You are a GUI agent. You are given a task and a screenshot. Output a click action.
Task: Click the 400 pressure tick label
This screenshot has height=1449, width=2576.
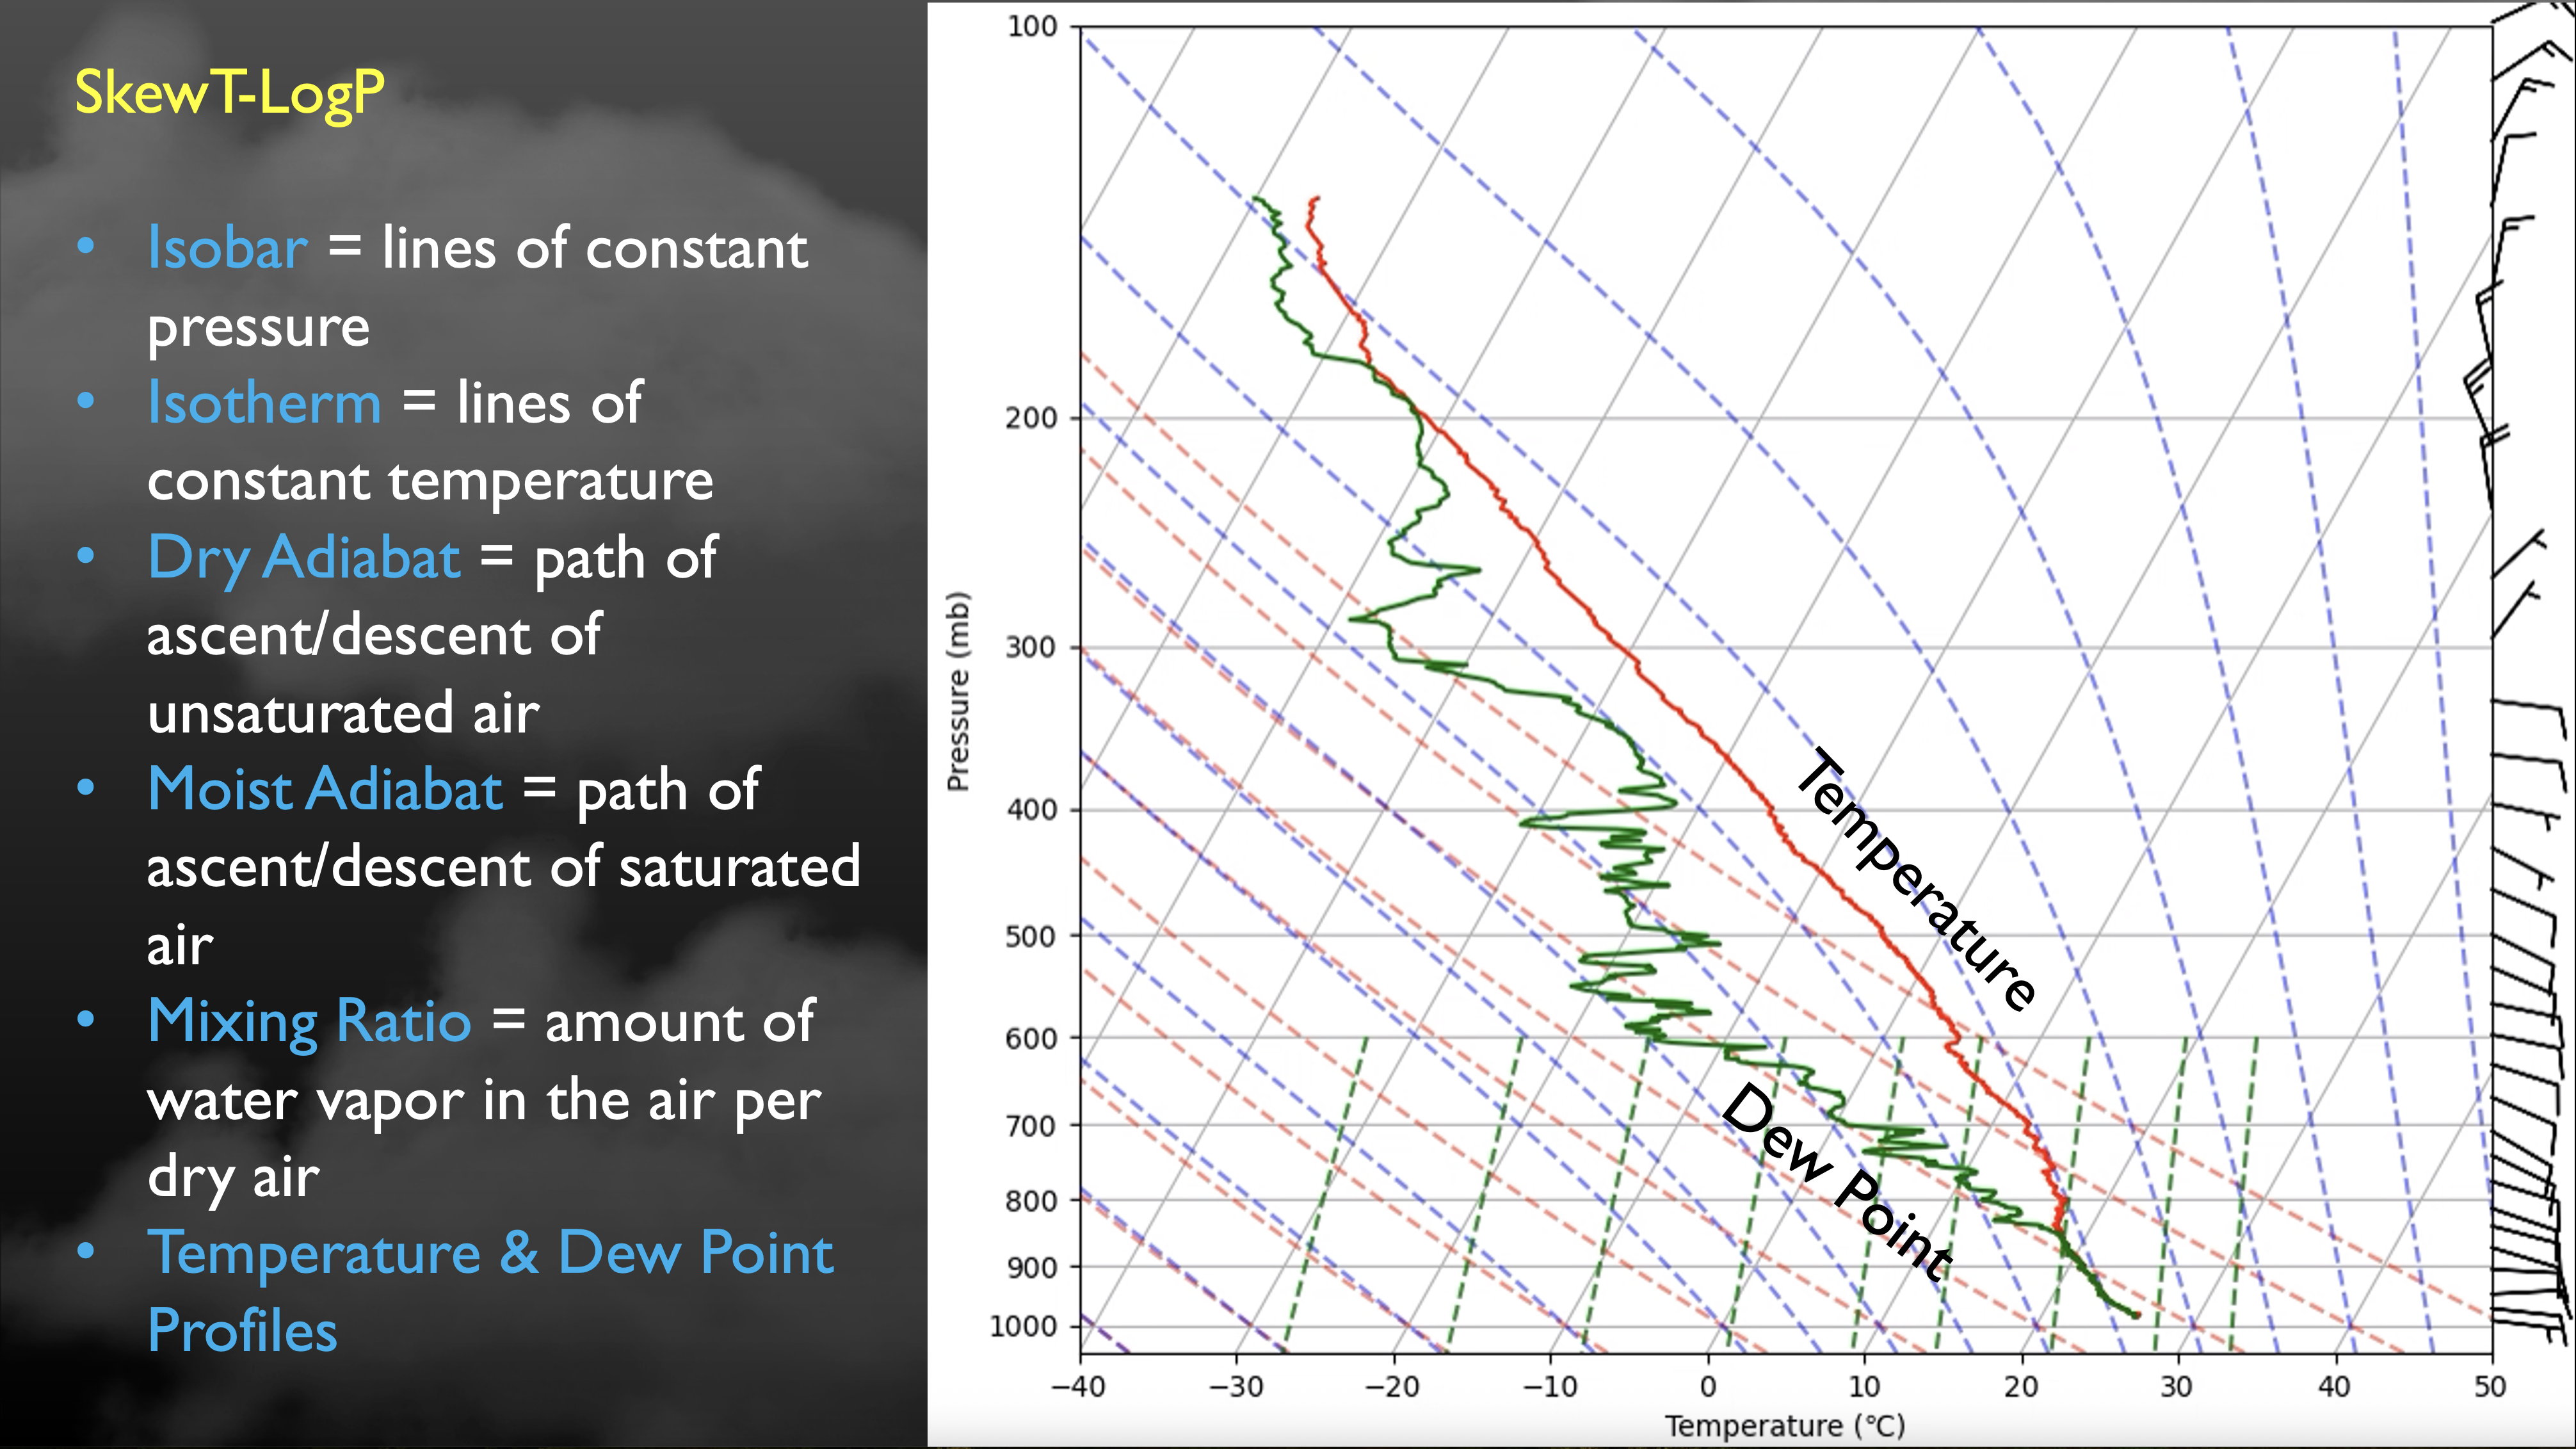point(1032,810)
